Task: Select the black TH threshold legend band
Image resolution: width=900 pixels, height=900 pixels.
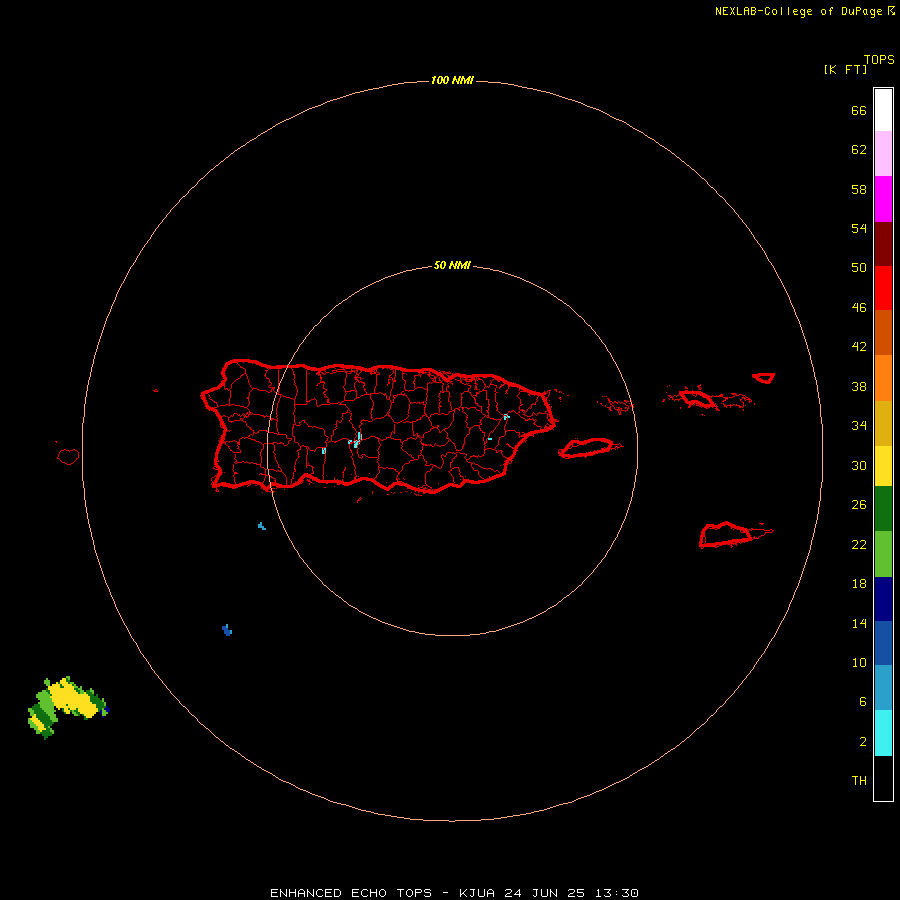Action: (883, 778)
